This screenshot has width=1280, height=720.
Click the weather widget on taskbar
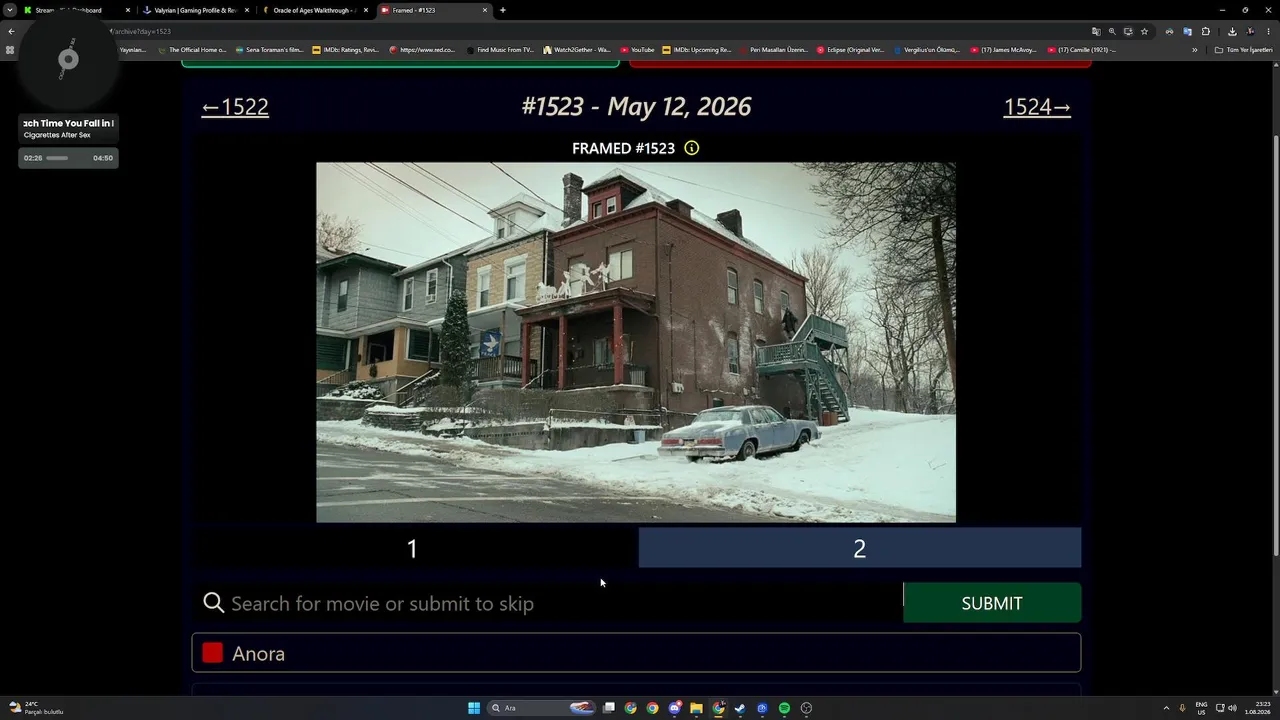point(36,708)
